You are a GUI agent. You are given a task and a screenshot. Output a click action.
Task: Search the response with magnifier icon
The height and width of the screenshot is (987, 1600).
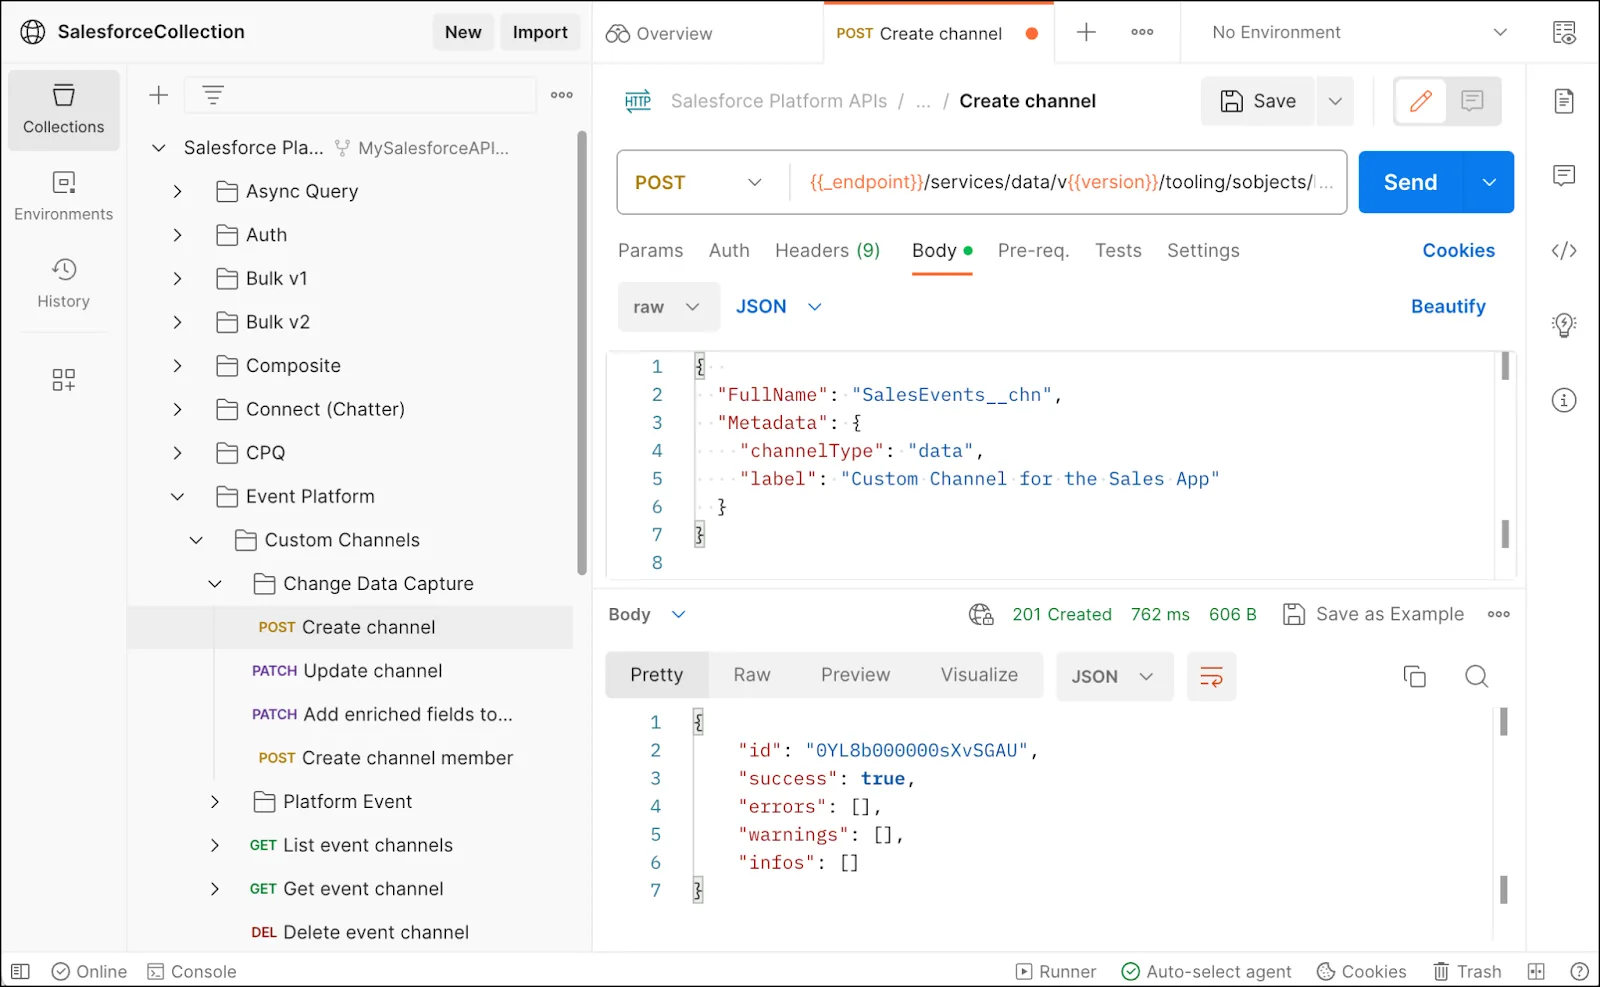click(1476, 676)
